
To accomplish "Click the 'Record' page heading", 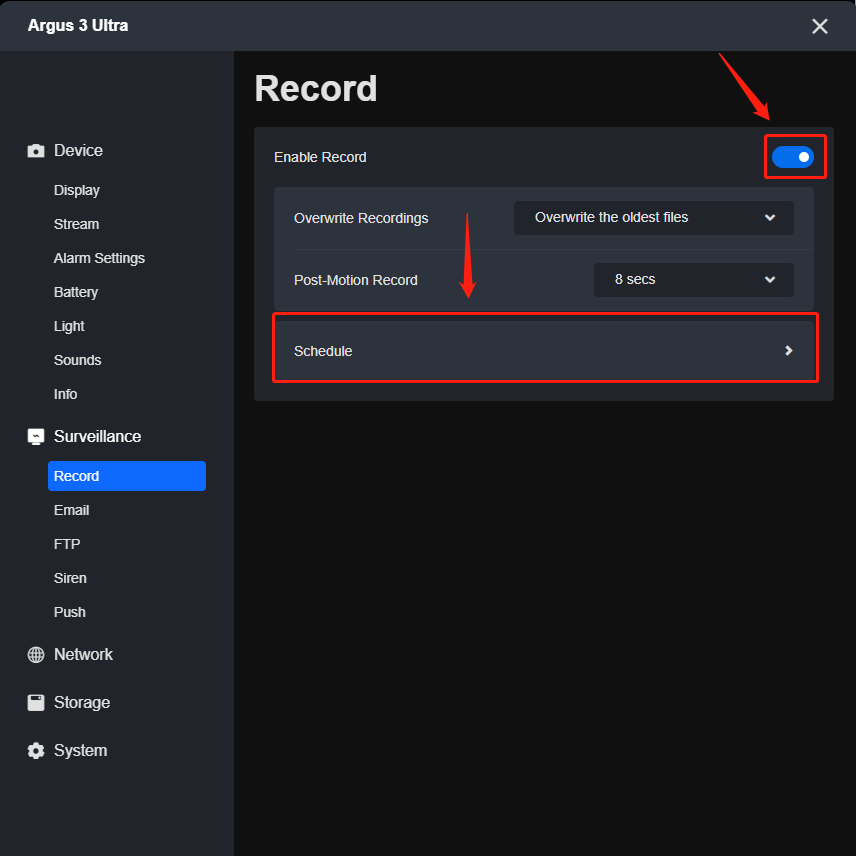I will click(x=316, y=88).
